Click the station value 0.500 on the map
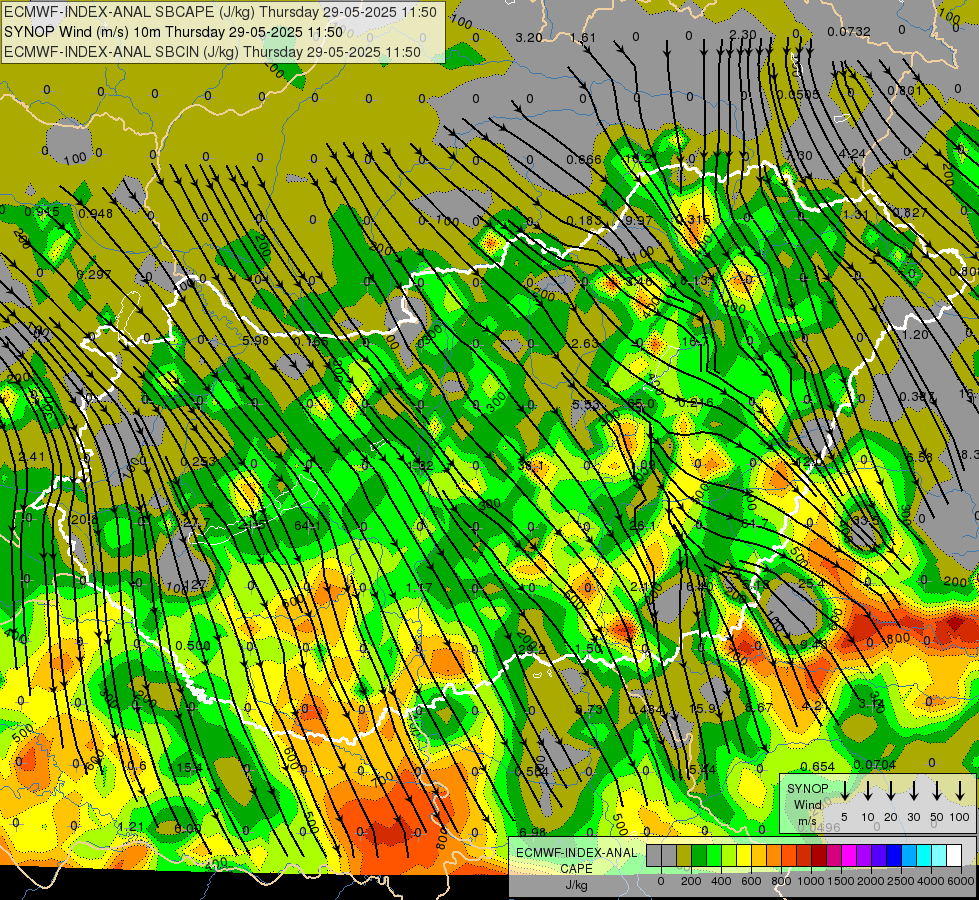The image size is (979, 900). 192,645
